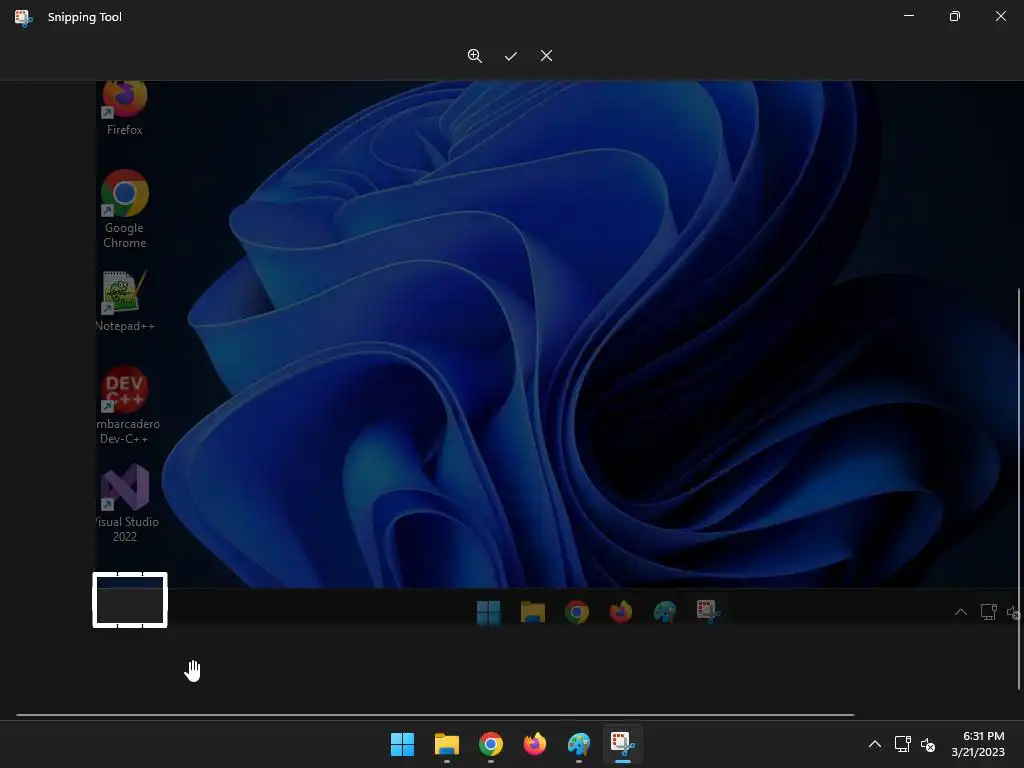
Task: Click the muted volume icon in the tray
Action: [927, 744]
